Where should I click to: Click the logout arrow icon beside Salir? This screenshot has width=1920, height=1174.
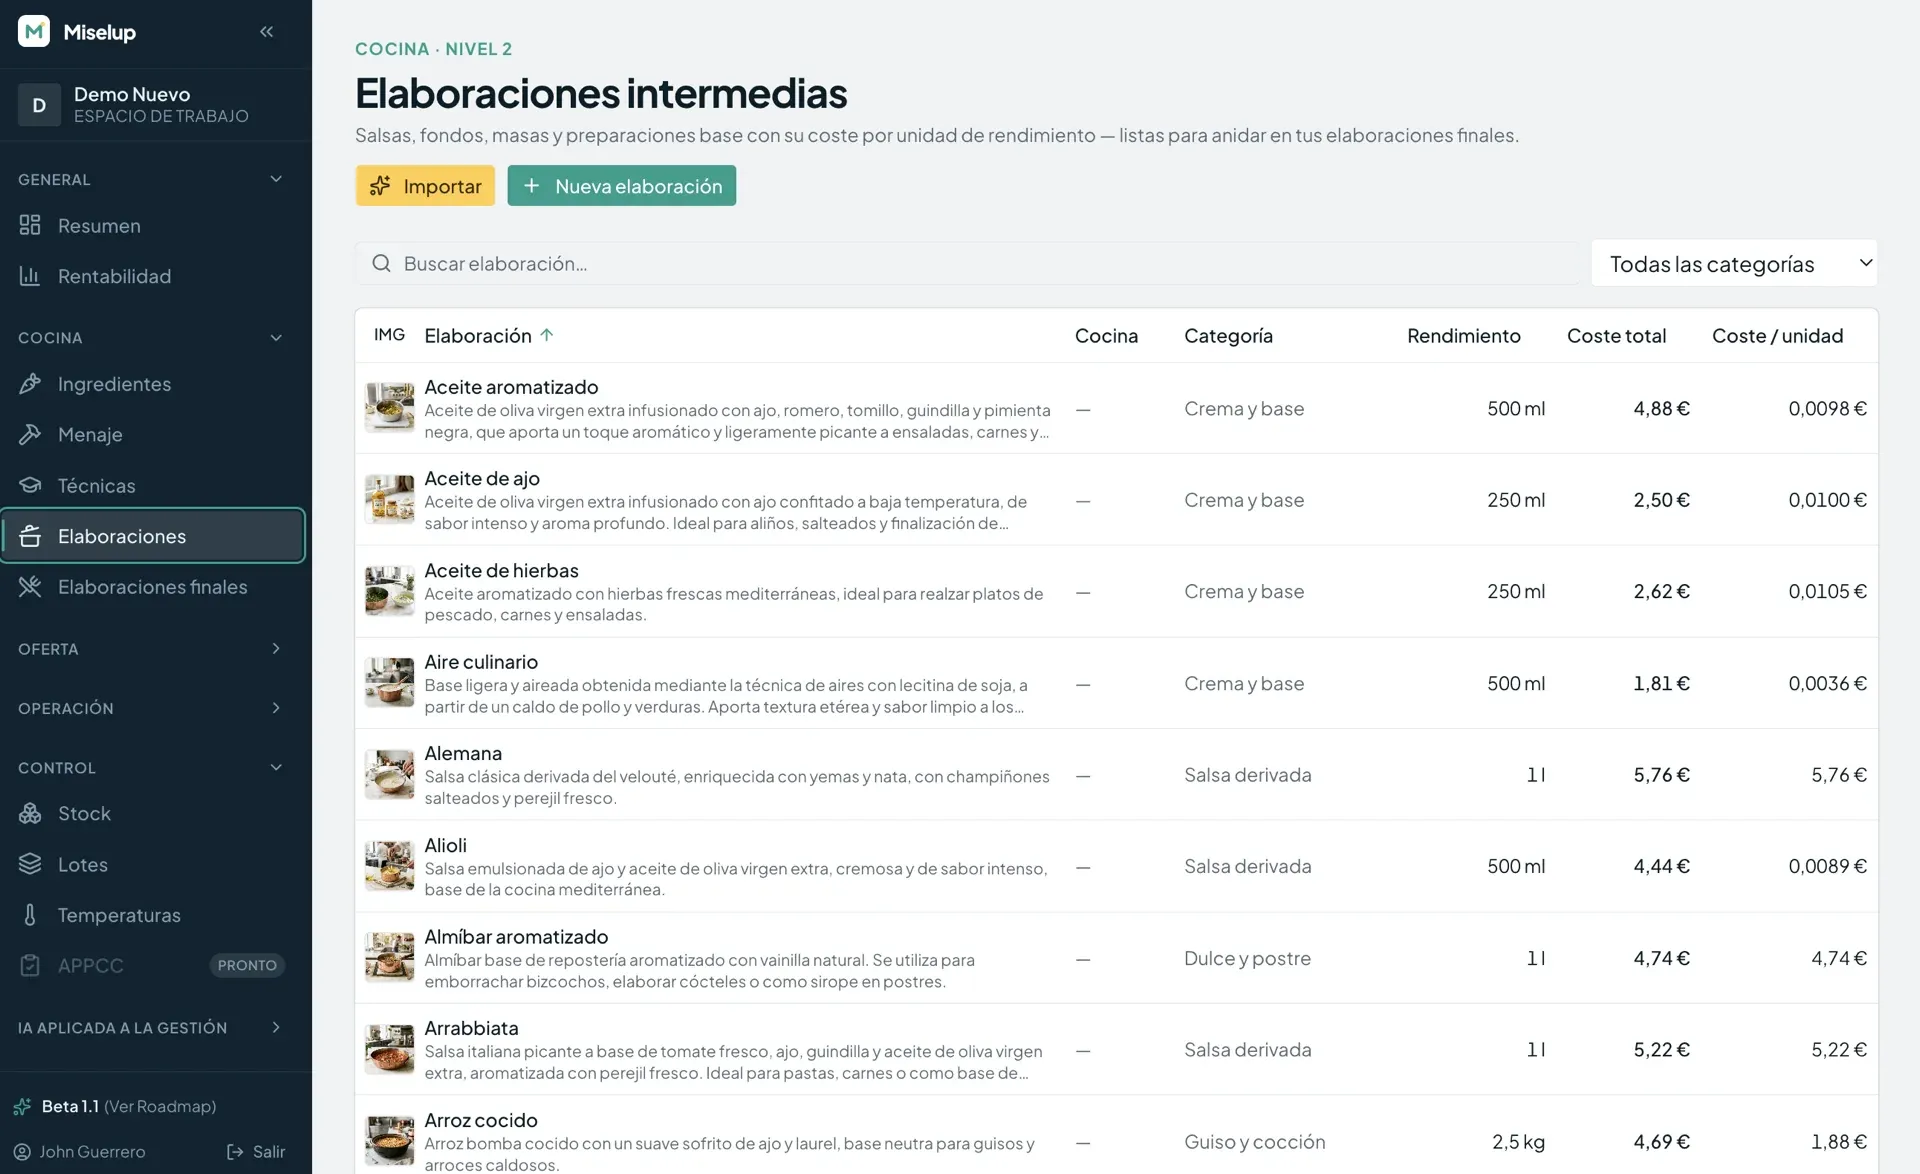tap(235, 1152)
